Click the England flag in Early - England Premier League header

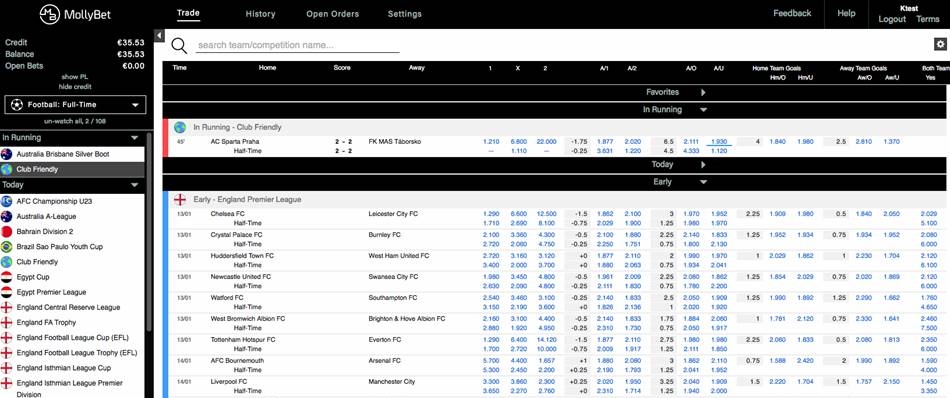(180, 199)
